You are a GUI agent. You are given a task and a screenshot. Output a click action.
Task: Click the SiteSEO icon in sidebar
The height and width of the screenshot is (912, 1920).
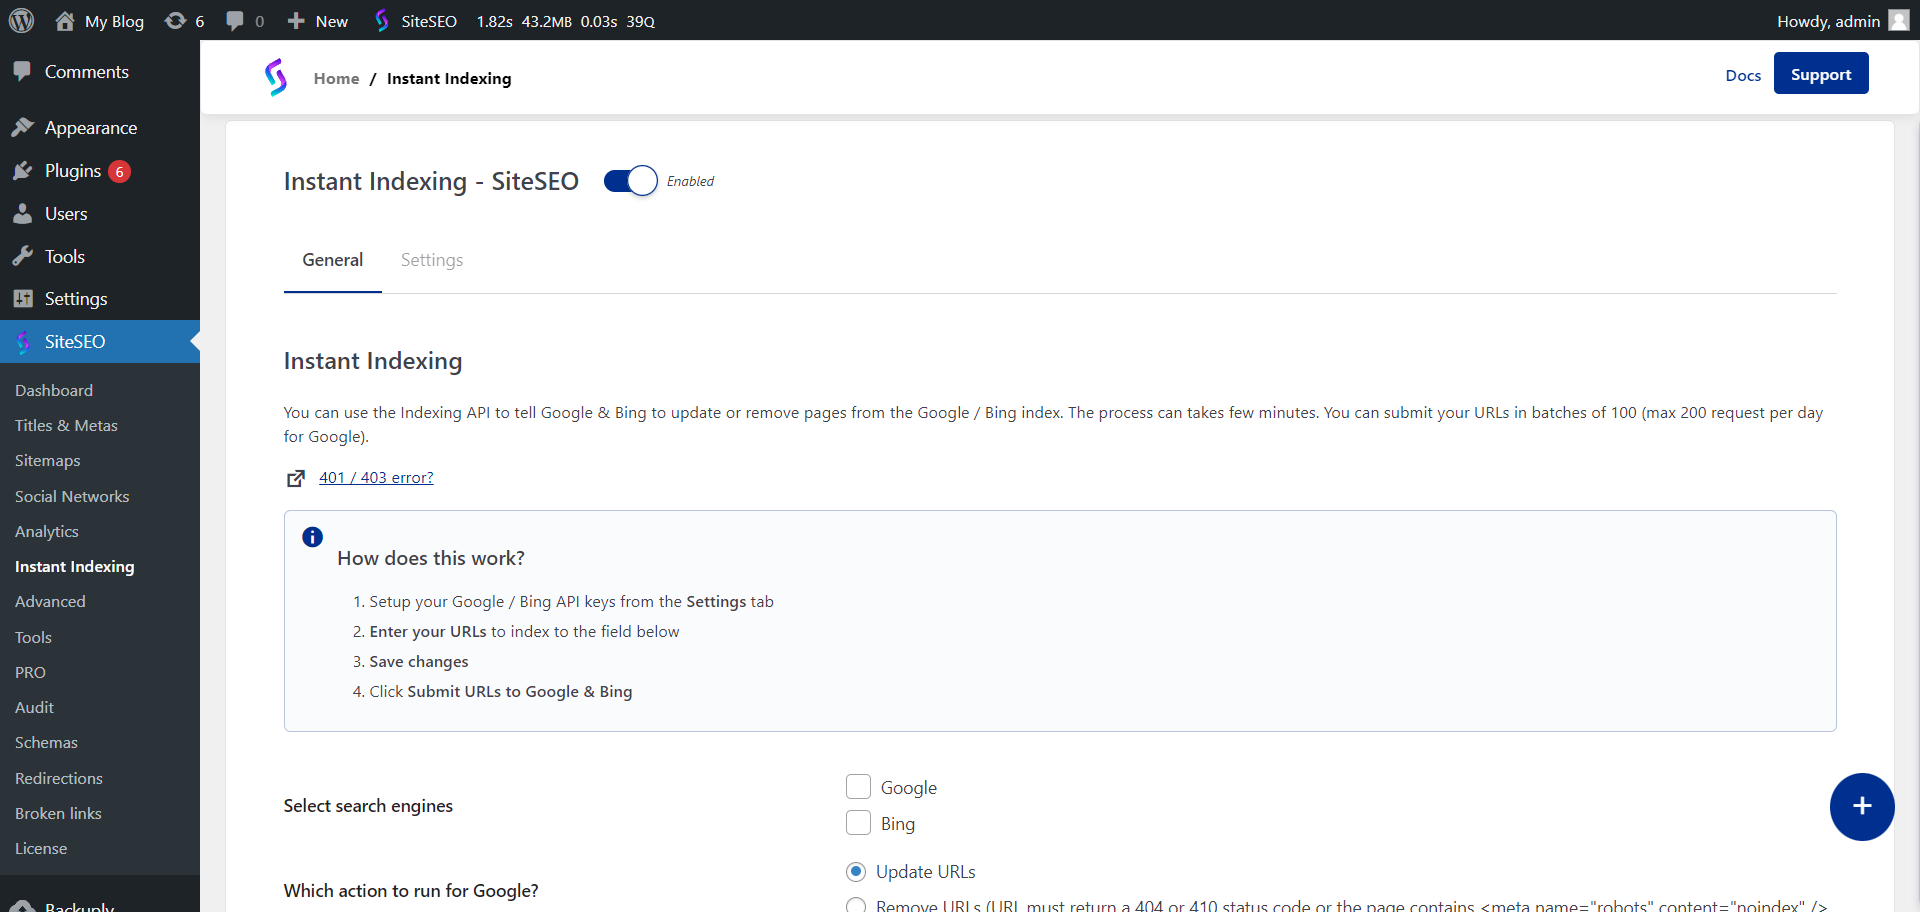pos(23,342)
